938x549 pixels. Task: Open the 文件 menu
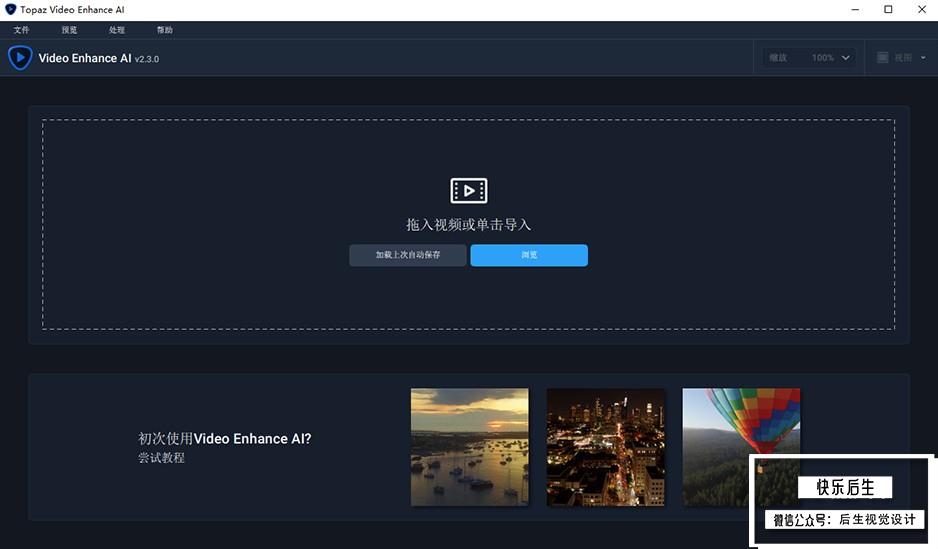tap(22, 30)
